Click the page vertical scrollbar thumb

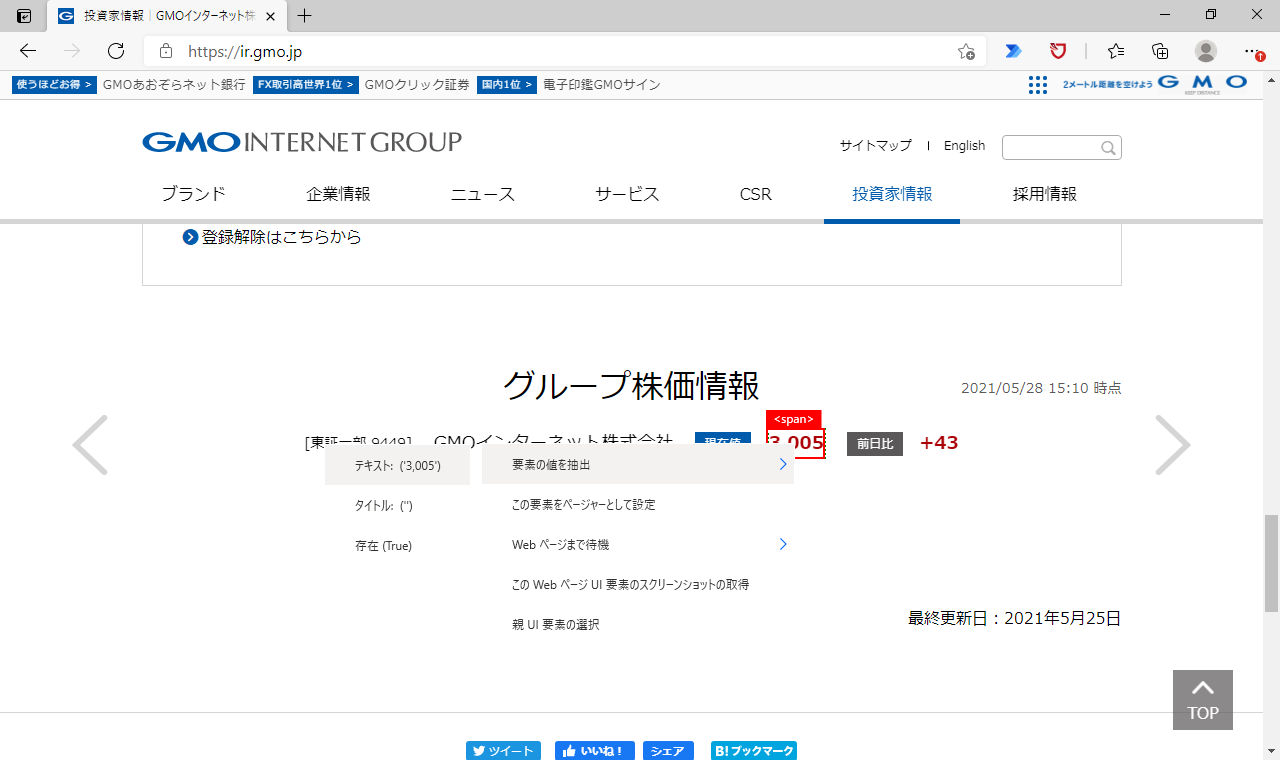(1271, 563)
